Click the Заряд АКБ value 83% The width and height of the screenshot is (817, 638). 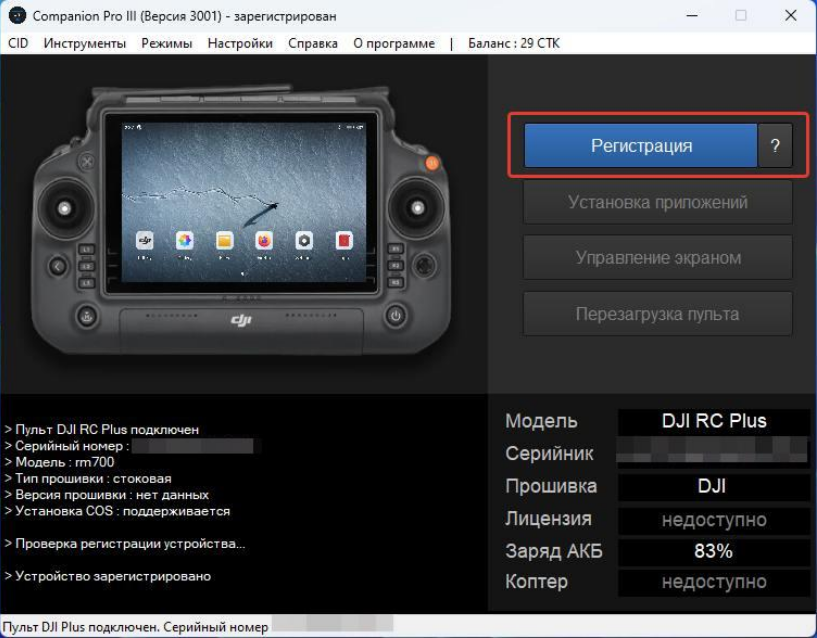pyautogui.click(x=714, y=551)
